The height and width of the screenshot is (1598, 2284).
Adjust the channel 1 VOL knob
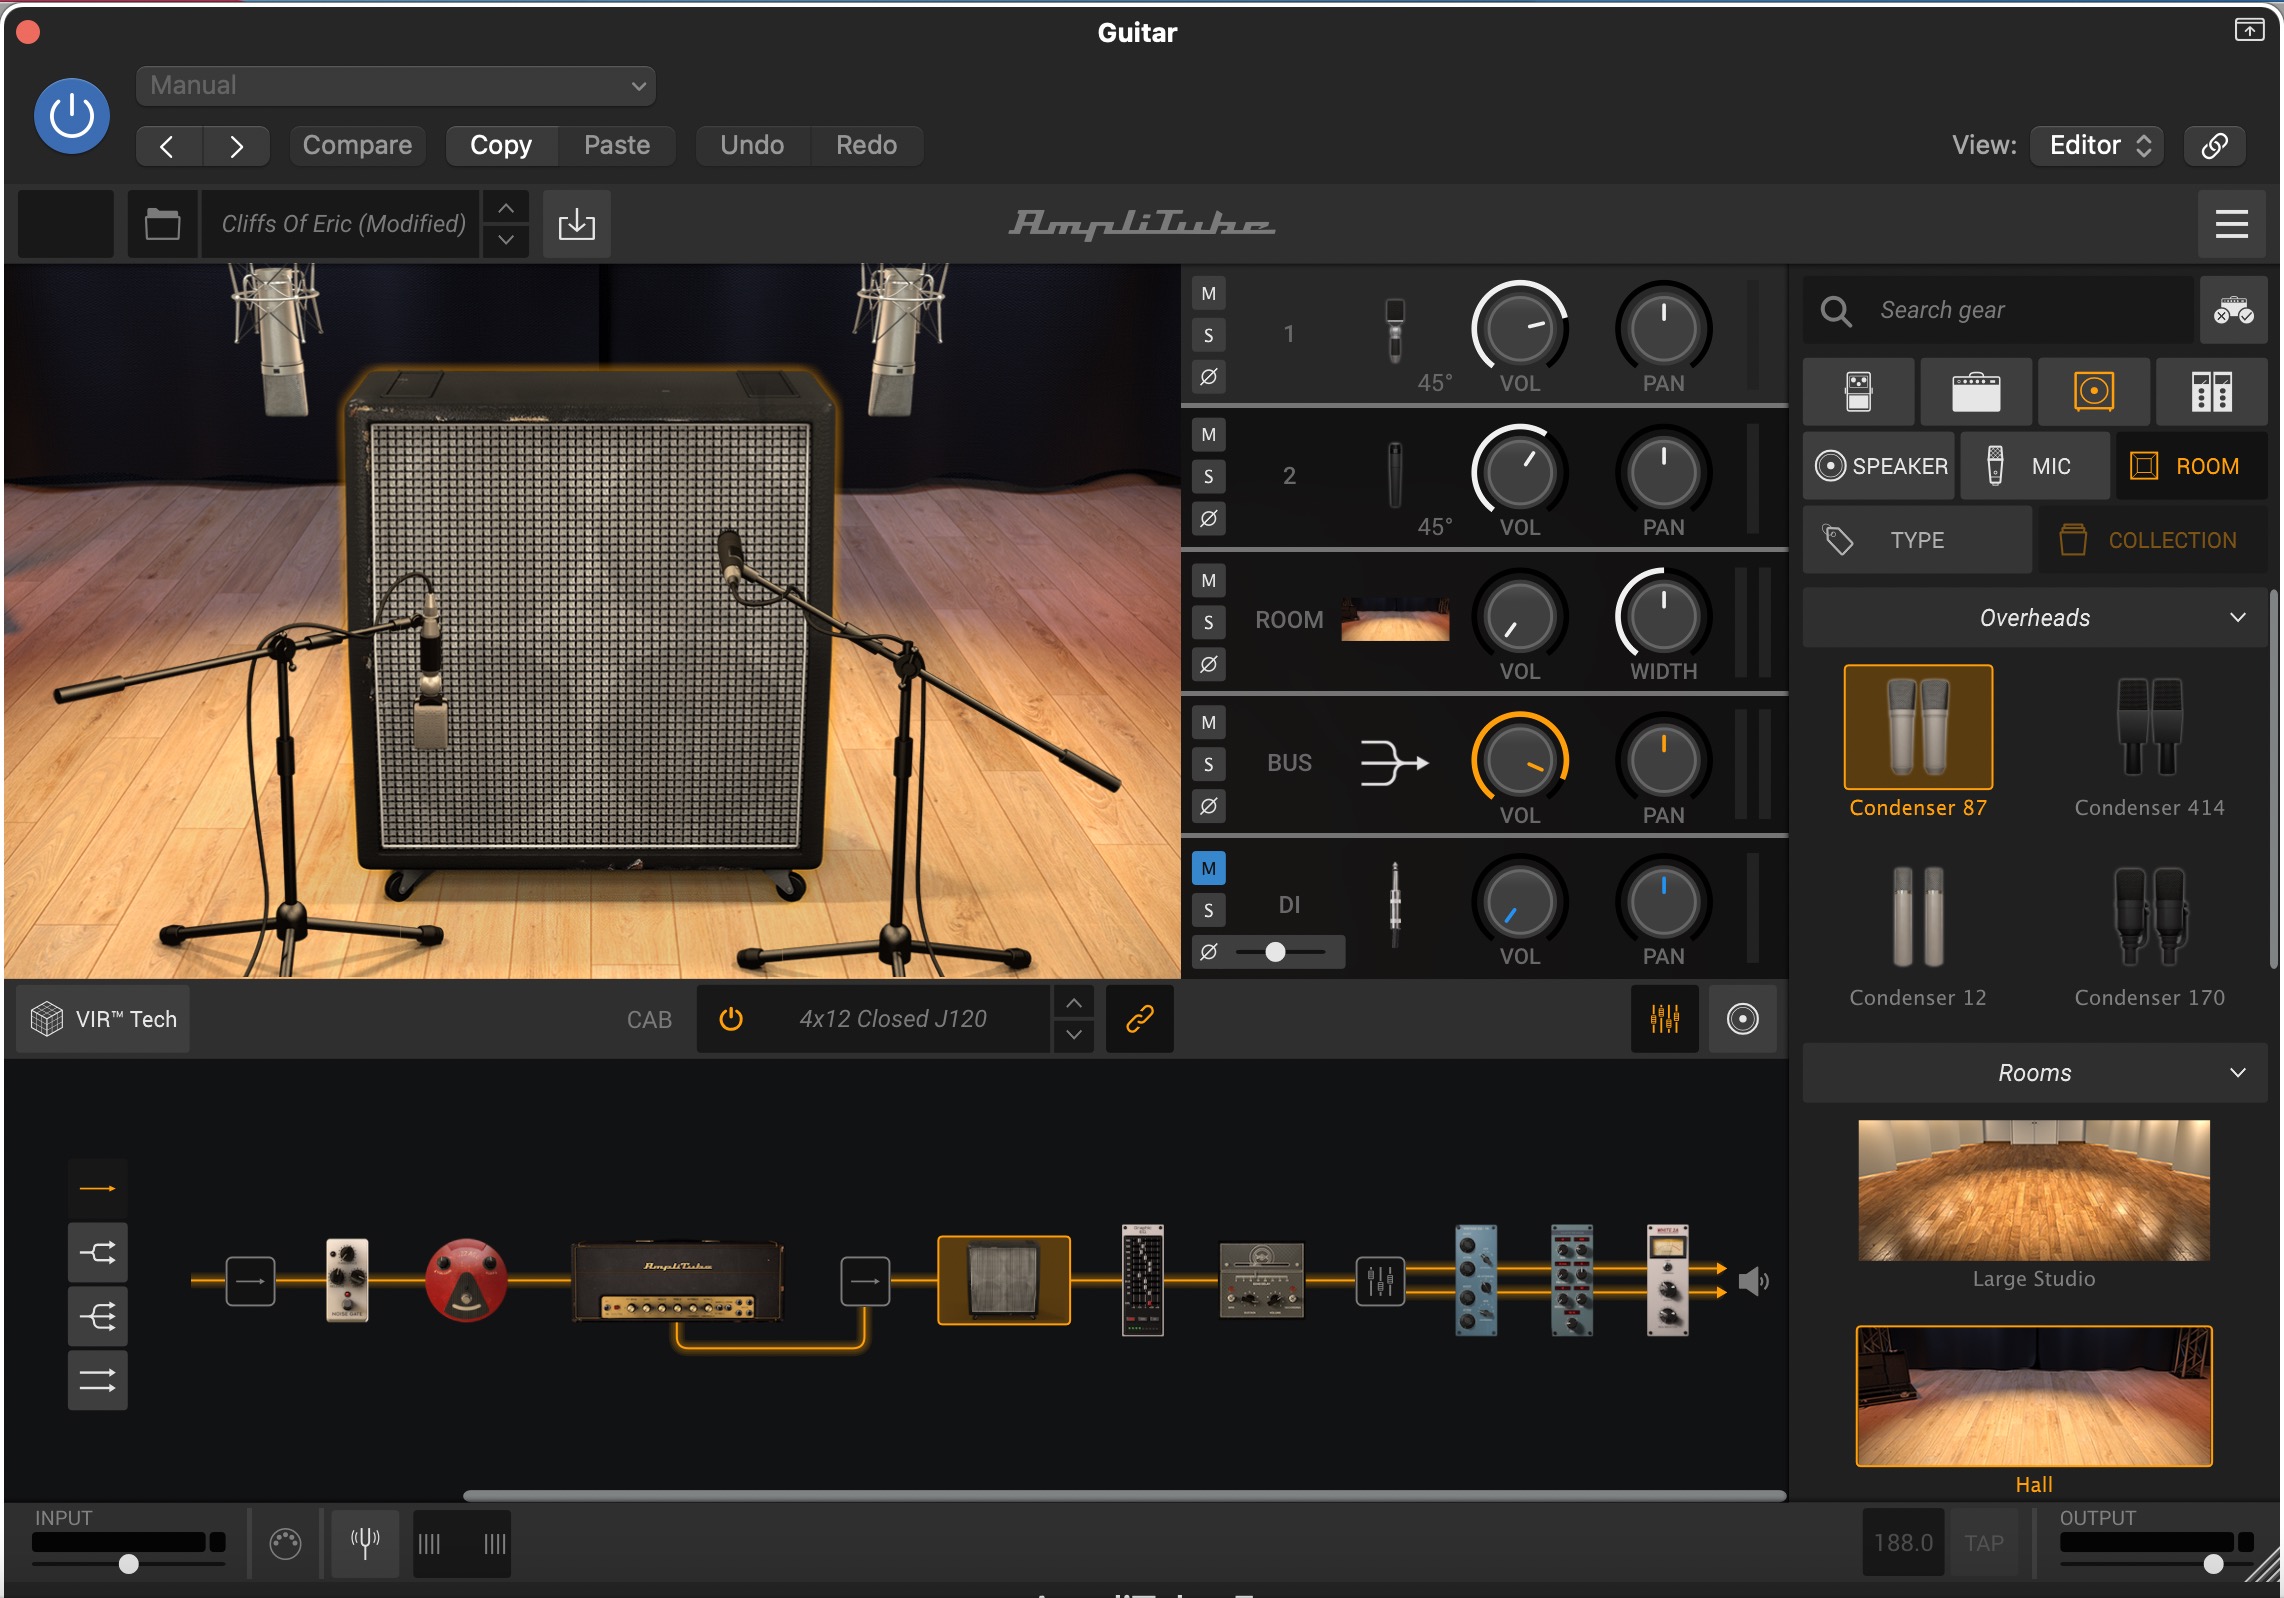click(x=1520, y=328)
